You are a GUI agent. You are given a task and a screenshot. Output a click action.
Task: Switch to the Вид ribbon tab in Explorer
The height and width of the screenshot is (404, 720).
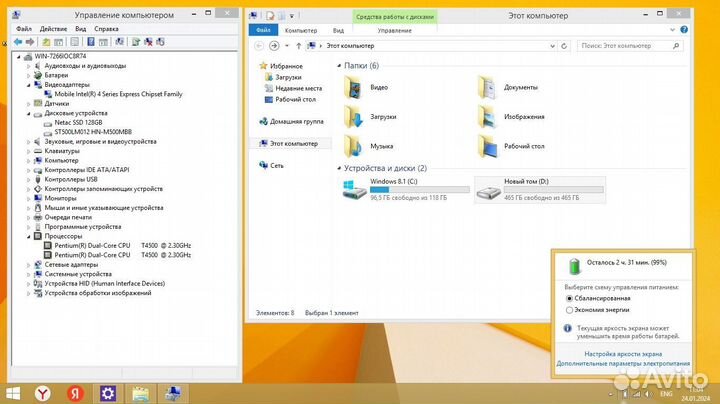pyautogui.click(x=338, y=30)
